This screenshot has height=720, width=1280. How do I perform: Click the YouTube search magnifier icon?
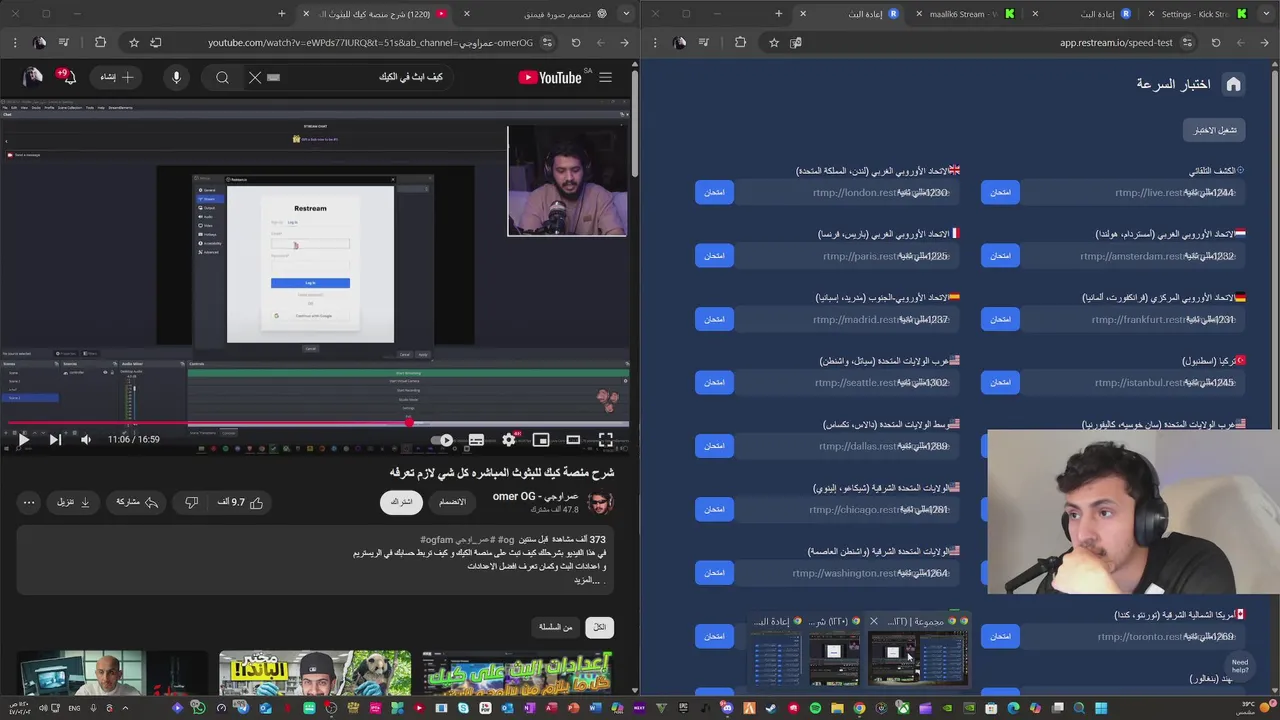222,77
